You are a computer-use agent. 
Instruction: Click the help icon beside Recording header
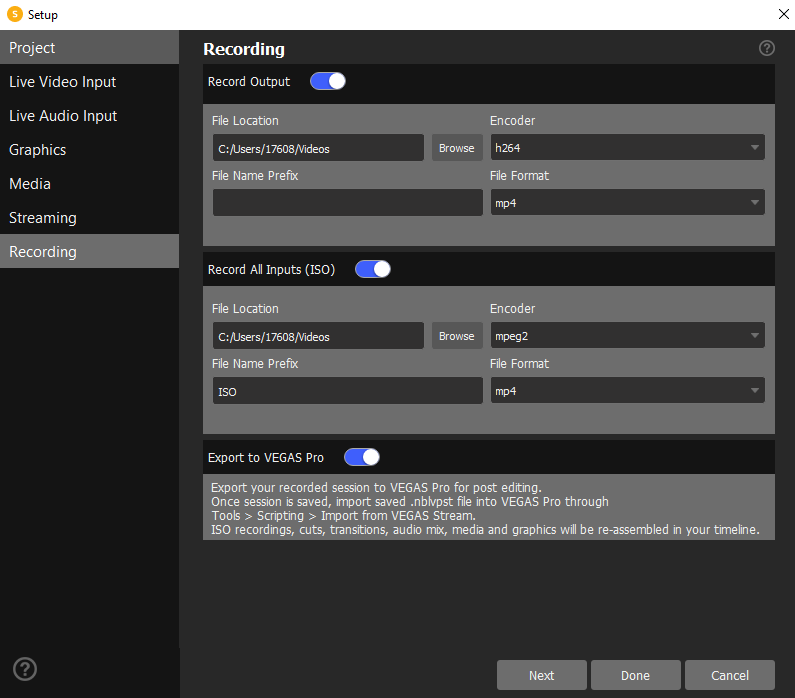[767, 48]
